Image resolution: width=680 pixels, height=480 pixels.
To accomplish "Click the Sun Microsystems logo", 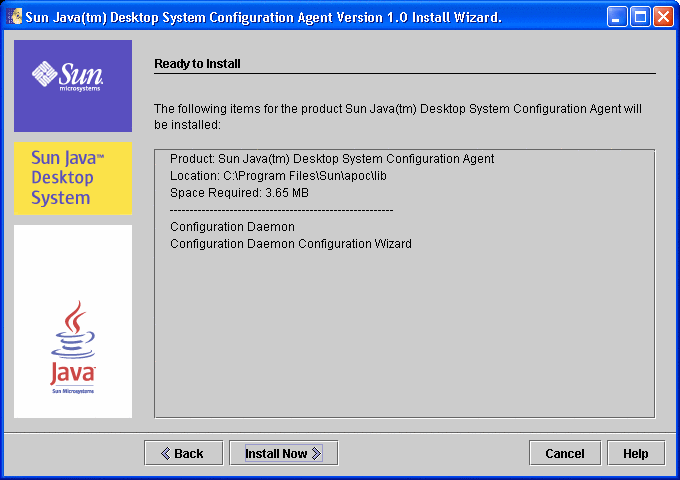I will click(73, 86).
